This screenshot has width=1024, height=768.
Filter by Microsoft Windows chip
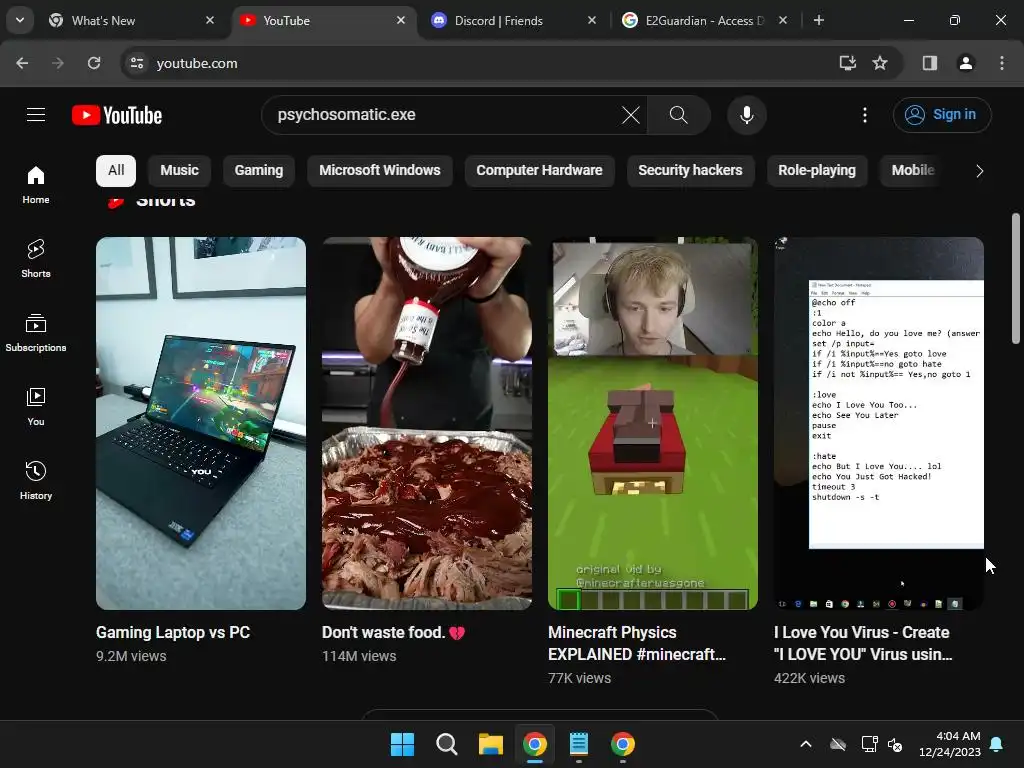coord(379,170)
